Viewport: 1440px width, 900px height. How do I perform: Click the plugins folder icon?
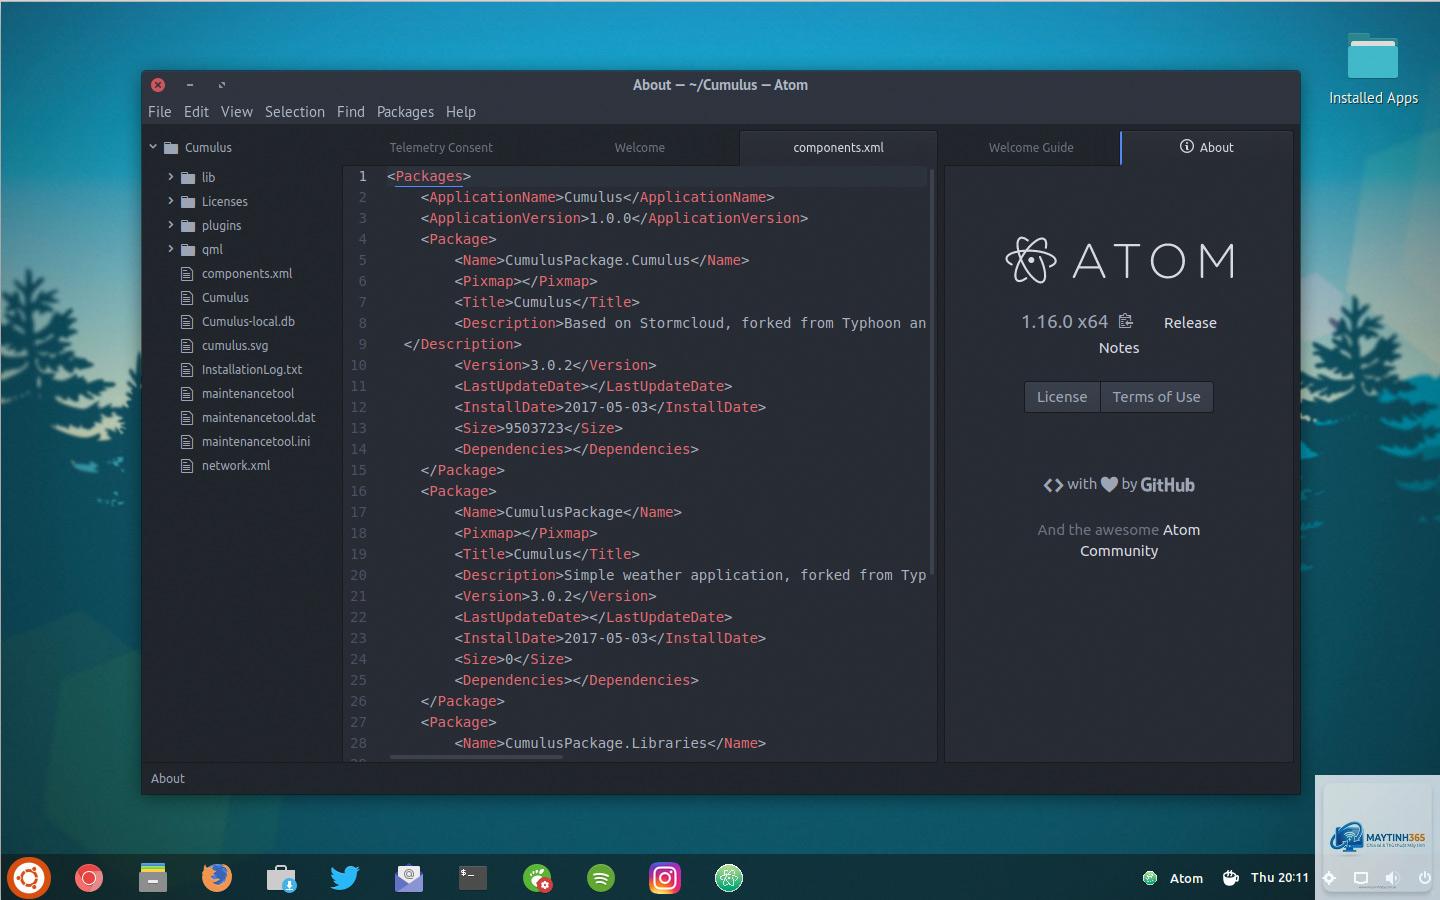(x=188, y=225)
